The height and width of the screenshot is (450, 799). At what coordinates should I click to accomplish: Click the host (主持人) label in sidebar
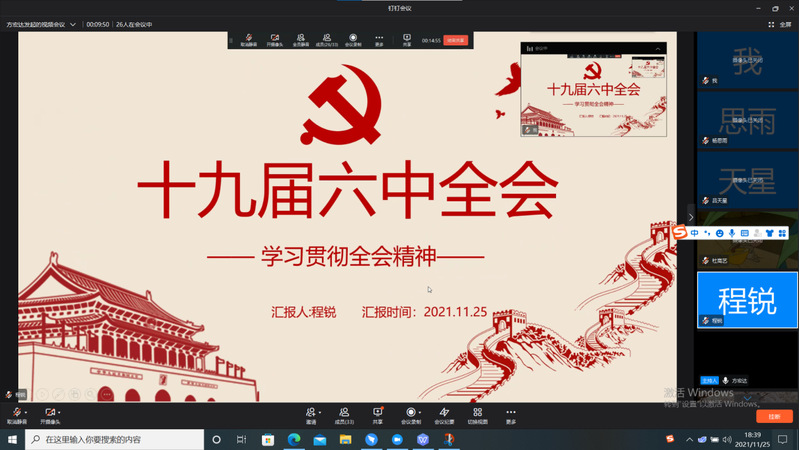click(x=709, y=381)
